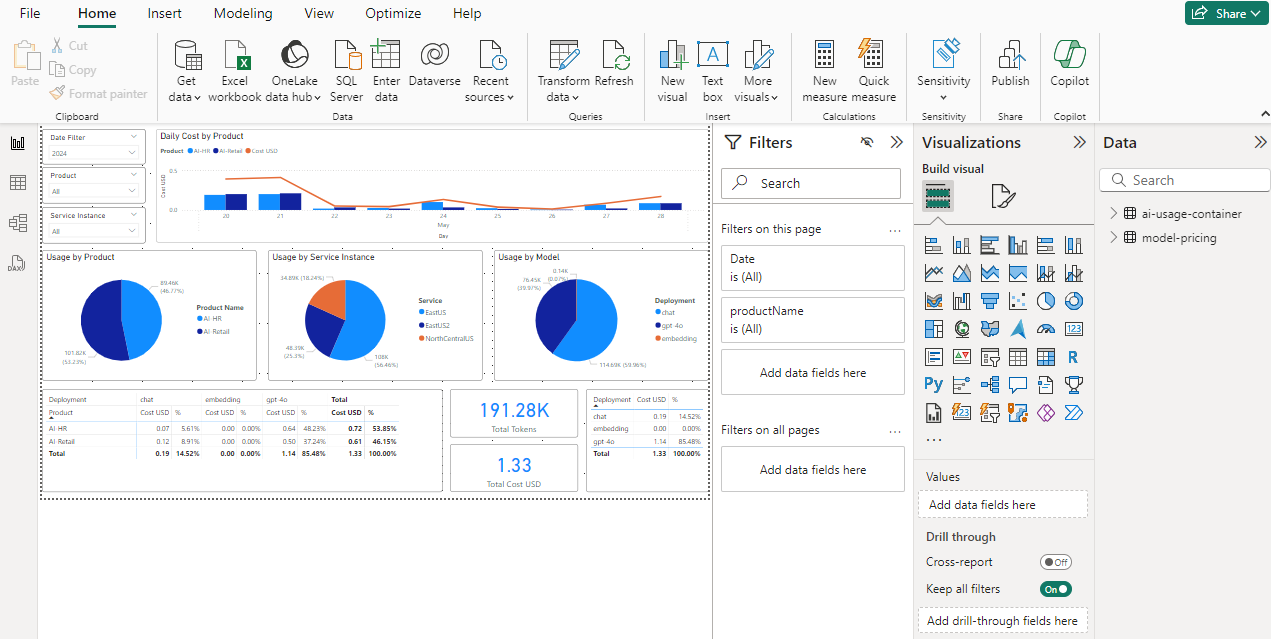Choose the Area chart visual
The width and height of the screenshot is (1271, 639).
pyautogui.click(x=962, y=272)
